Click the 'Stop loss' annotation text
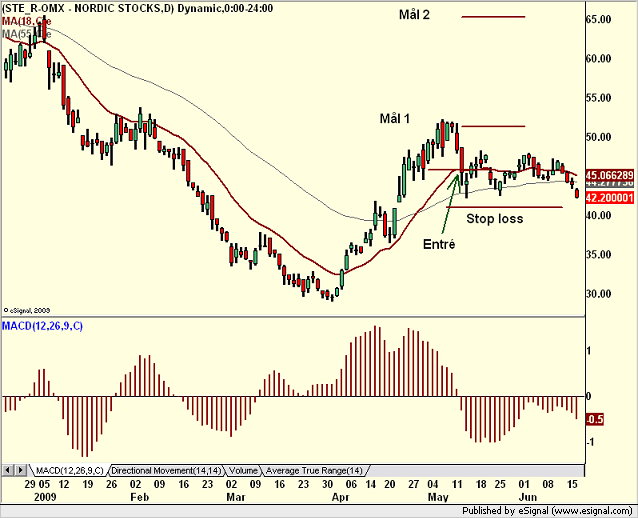 [x=494, y=219]
